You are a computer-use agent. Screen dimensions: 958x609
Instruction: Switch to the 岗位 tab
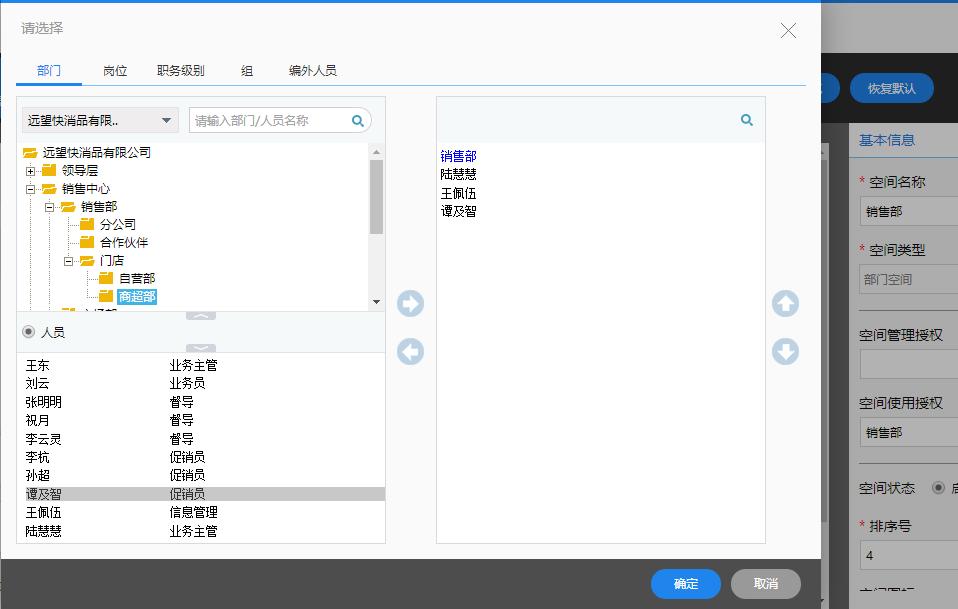click(115, 71)
